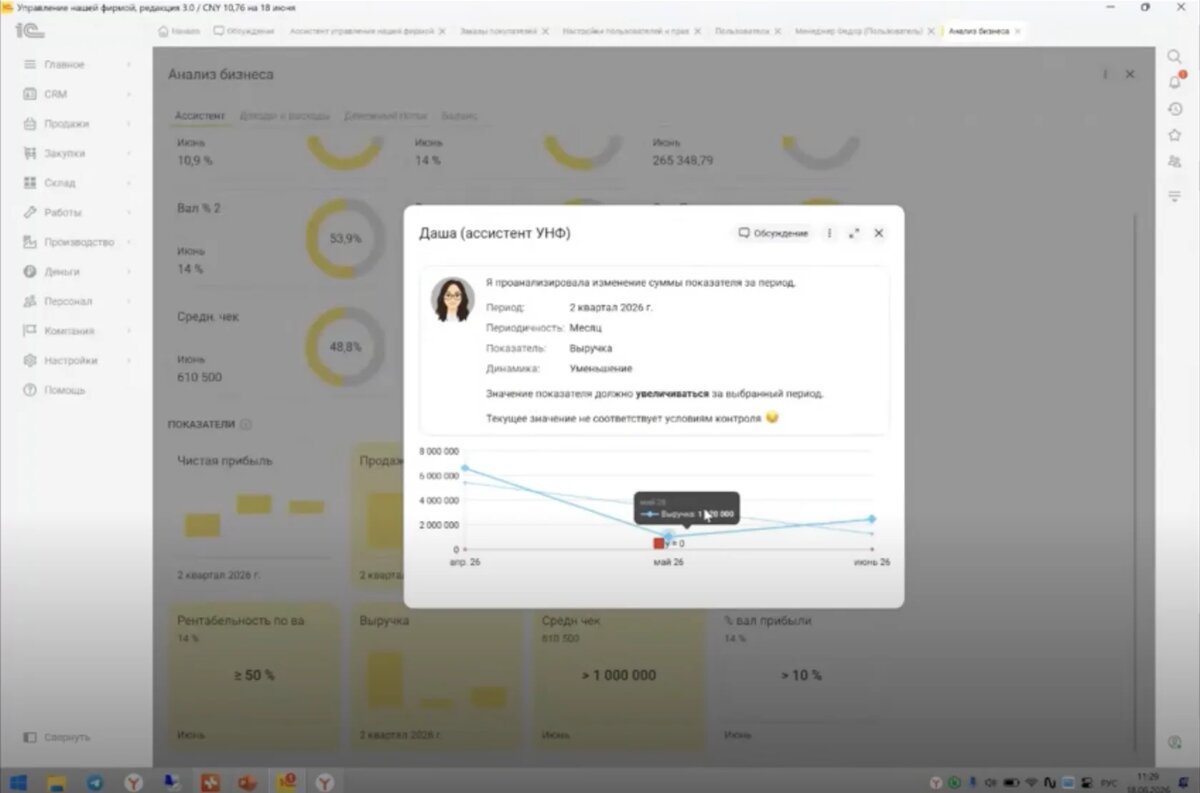The width and height of the screenshot is (1200, 793).
Task: Open the notifications bell icon
Action: [x=1175, y=83]
